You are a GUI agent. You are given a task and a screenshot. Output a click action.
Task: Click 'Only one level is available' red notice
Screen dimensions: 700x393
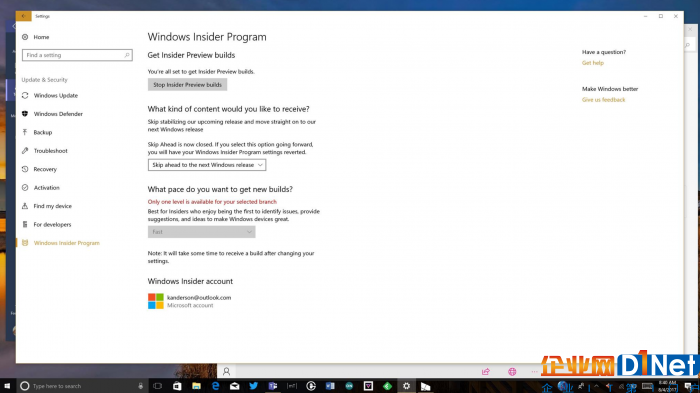pos(212,202)
